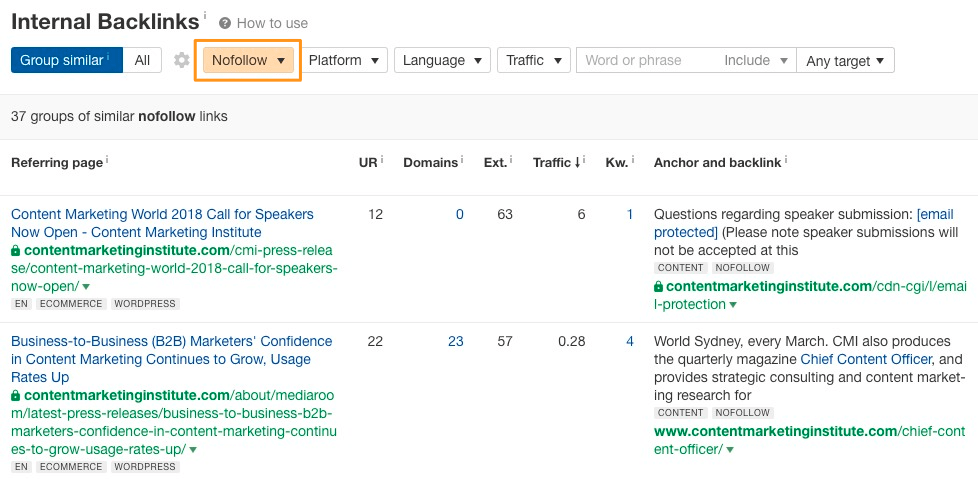Open the Business-to-Business (B2B) Marketers' Confidence link
This screenshot has height=479, width=978.
point(172,359)
